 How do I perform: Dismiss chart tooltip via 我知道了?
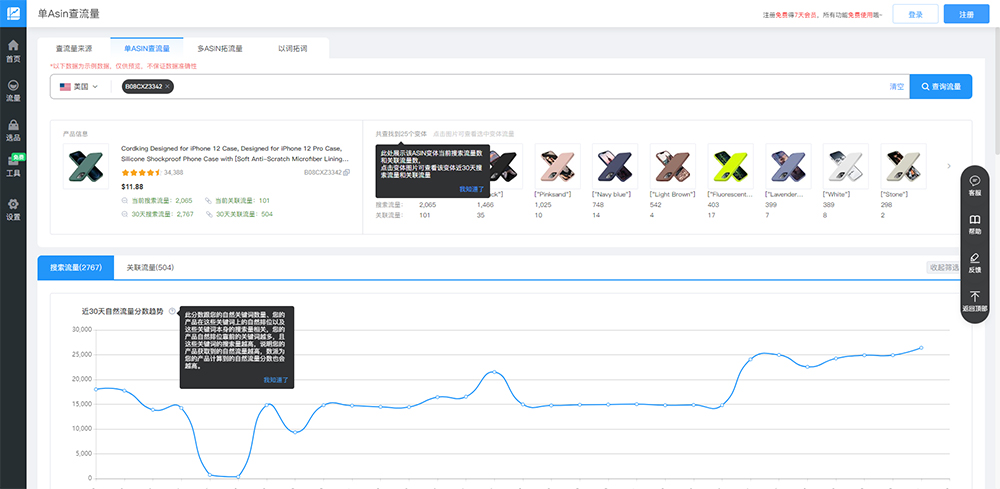(275, 380)
